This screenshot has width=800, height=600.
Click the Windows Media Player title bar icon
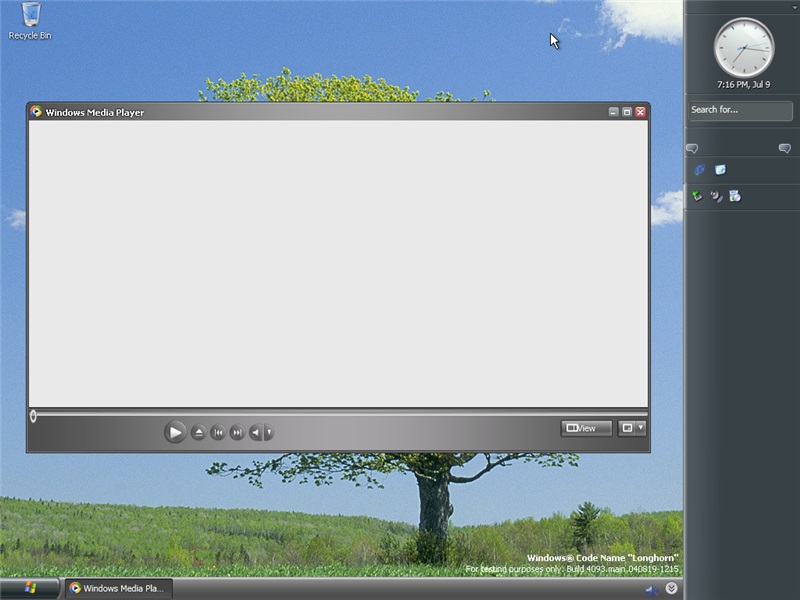tap(36, 111)
